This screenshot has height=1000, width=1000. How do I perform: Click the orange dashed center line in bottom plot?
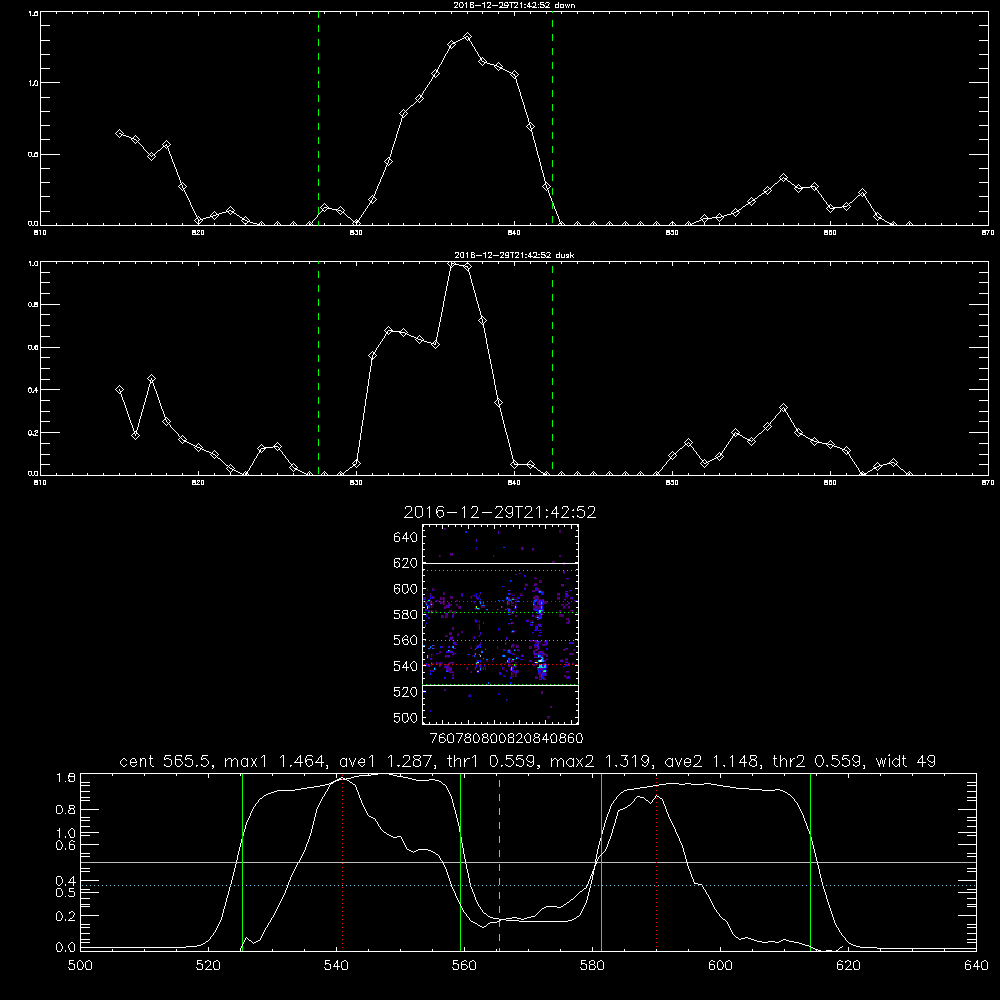499,862
